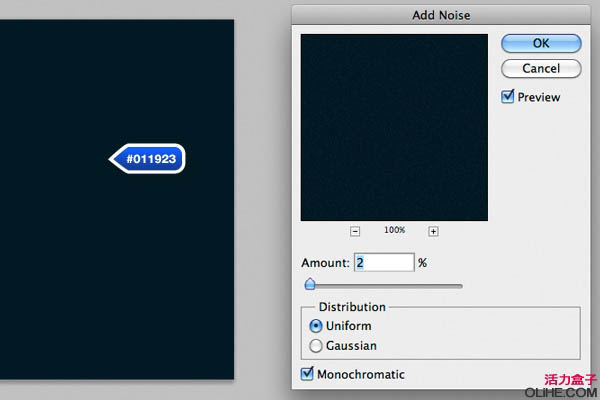This screenshot has width=600, height=400.
Task: Zoom in the preview with plus icon
Action: tap(433, 231)
